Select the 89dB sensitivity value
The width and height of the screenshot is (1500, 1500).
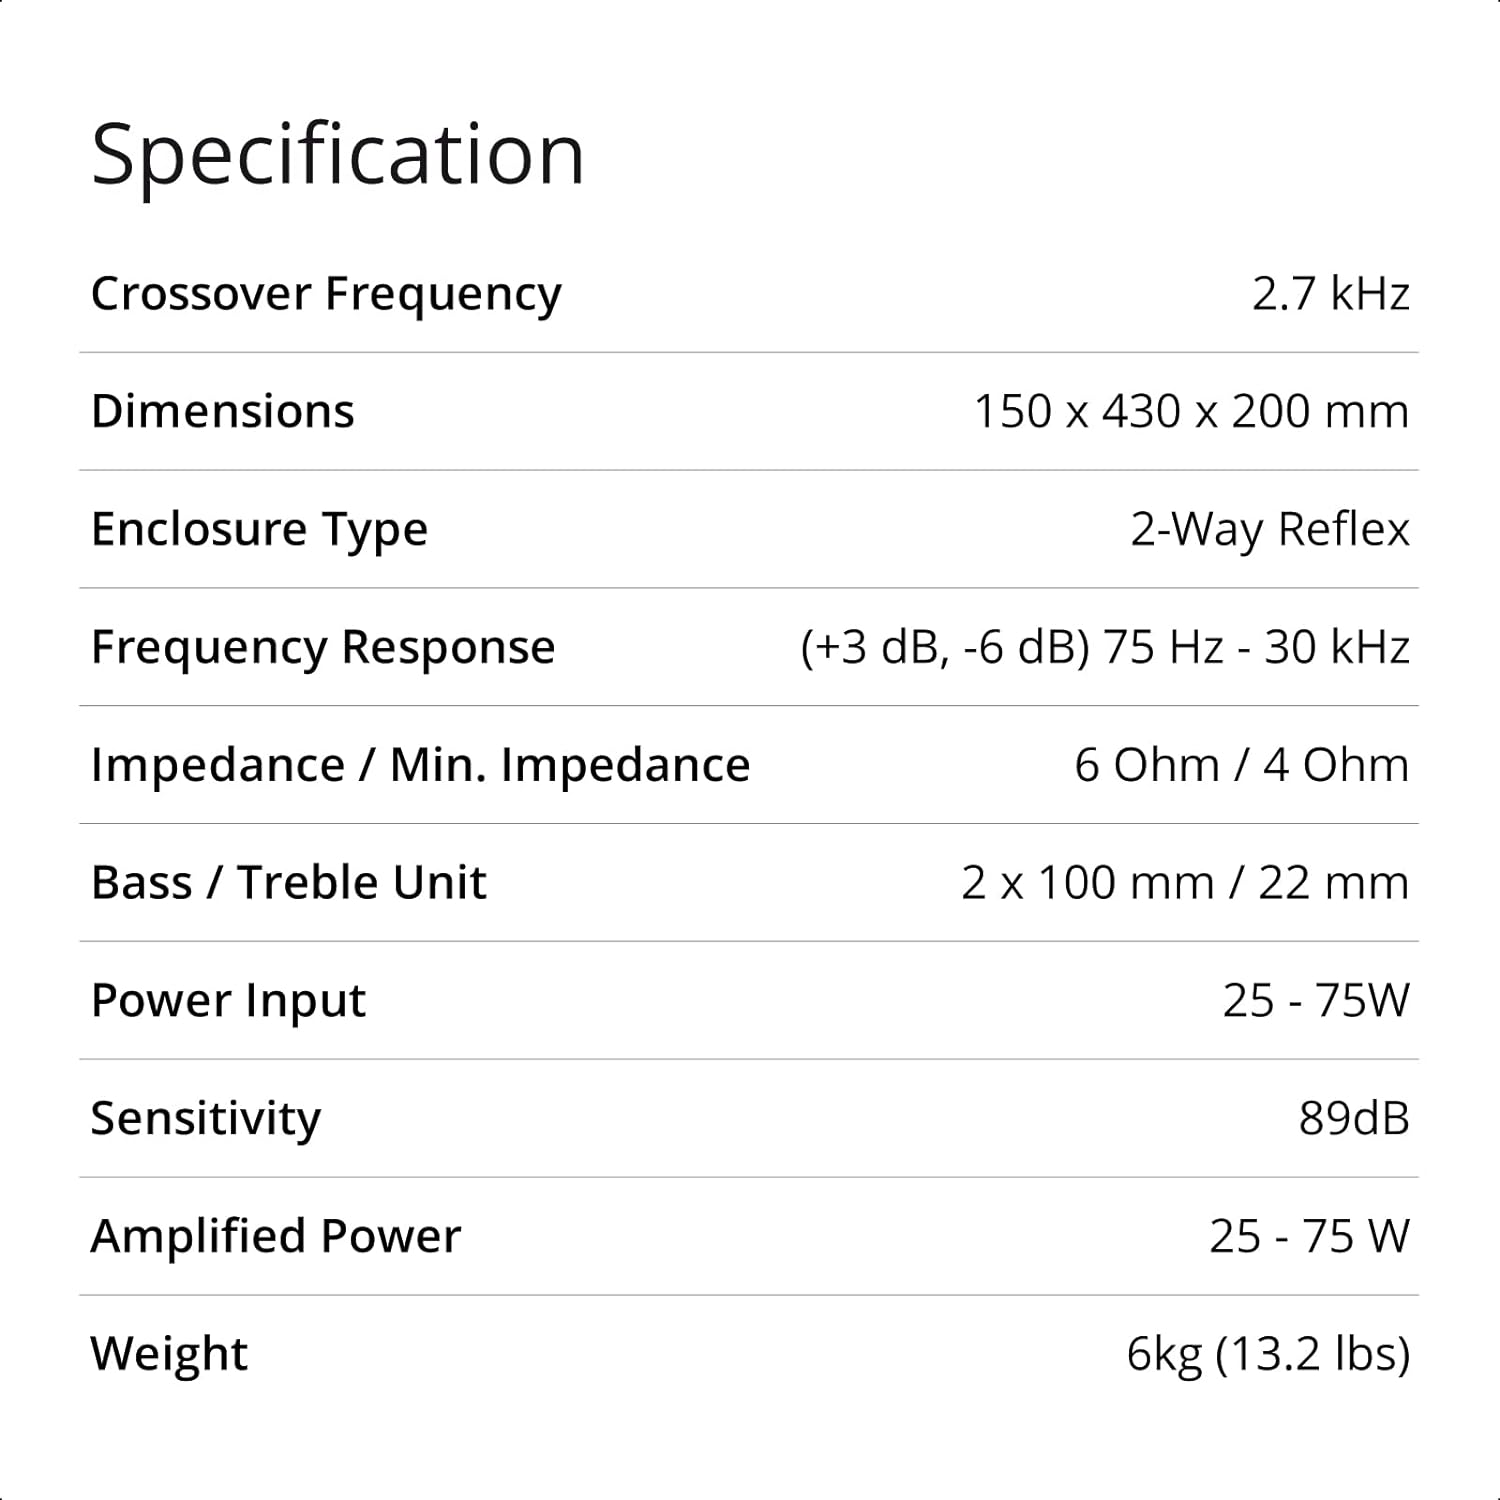1354,1118
